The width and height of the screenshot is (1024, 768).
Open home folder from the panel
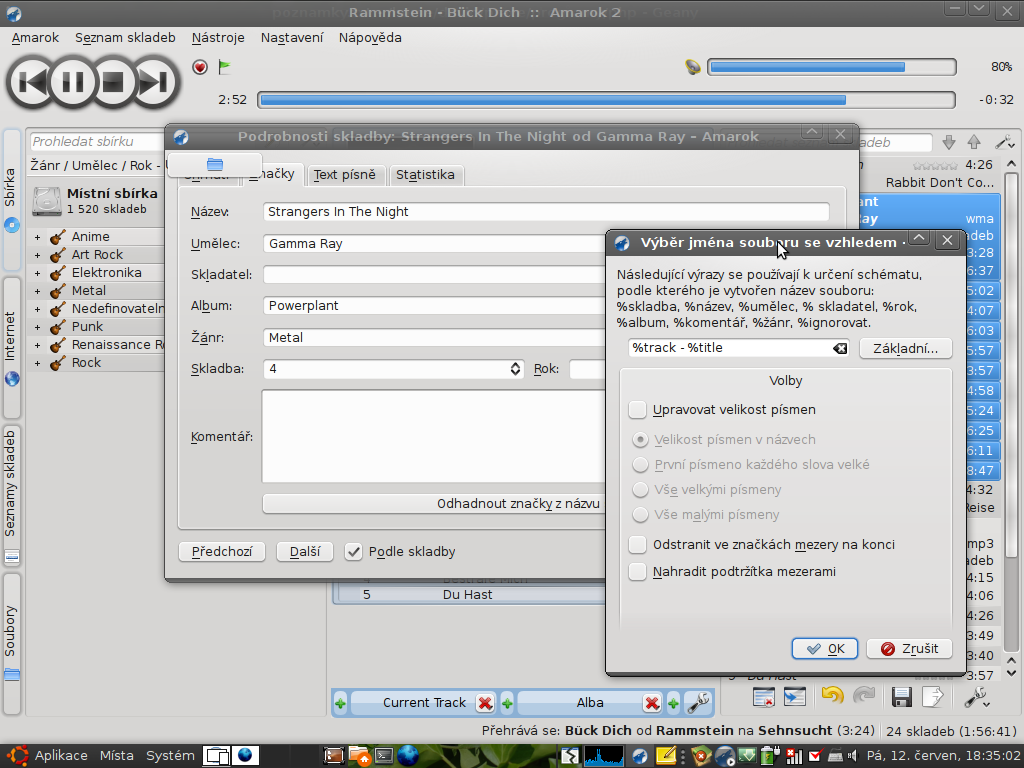tap(360, 756)
